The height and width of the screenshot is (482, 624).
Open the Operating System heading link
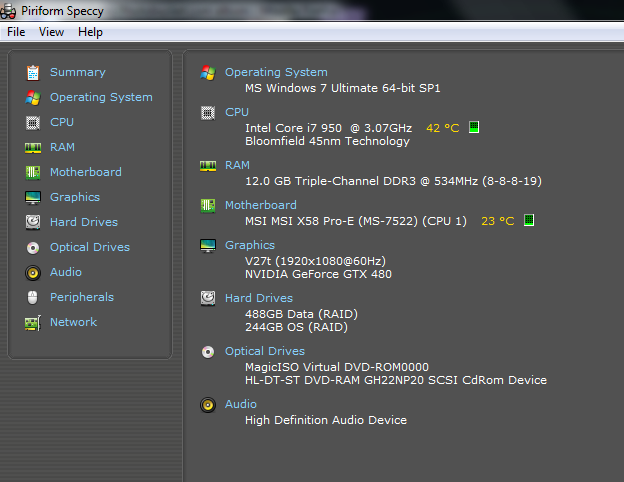point(276,72)
